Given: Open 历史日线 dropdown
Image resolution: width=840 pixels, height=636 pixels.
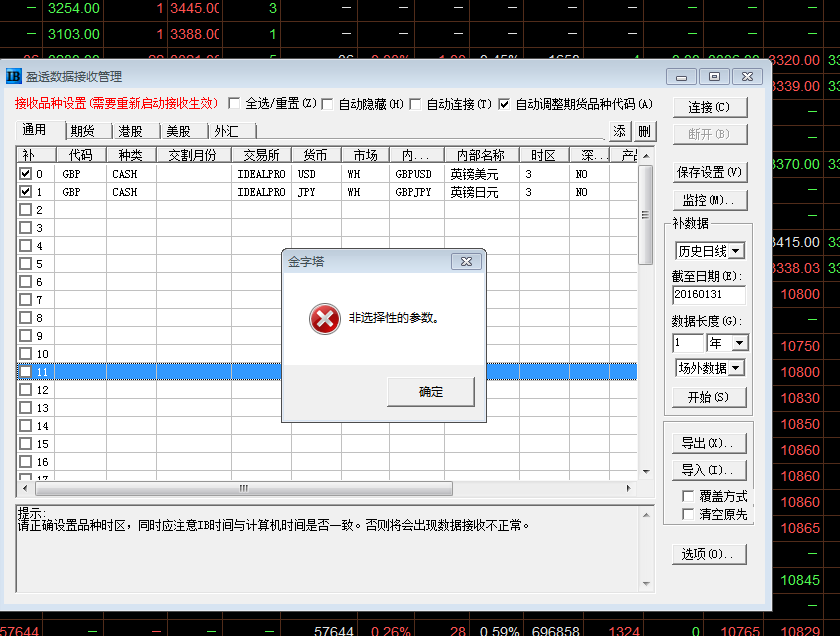Looking at the screenshot, I should pos(736,251).
